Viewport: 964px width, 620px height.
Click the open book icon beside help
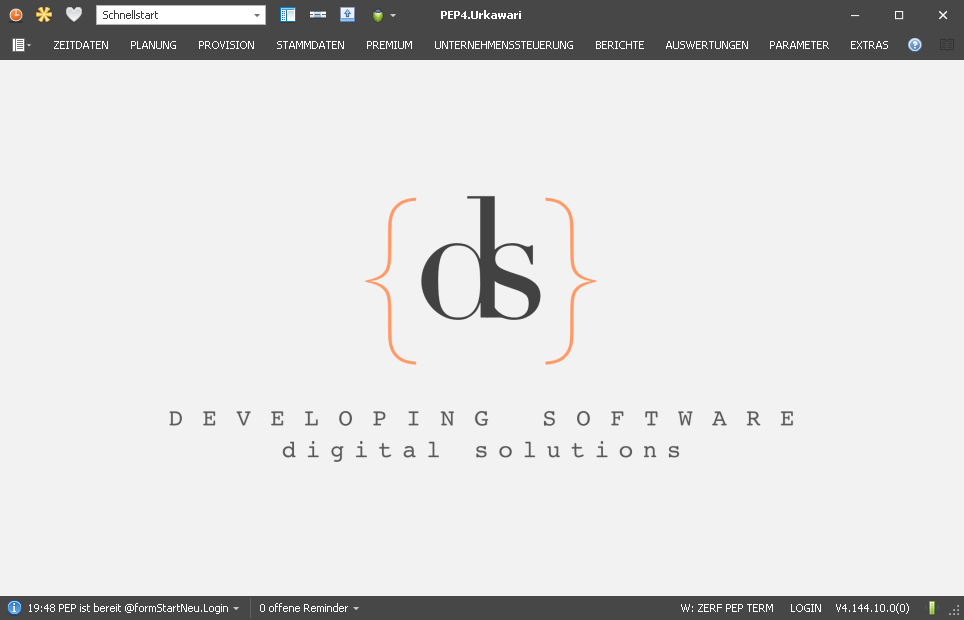[947, 45]
